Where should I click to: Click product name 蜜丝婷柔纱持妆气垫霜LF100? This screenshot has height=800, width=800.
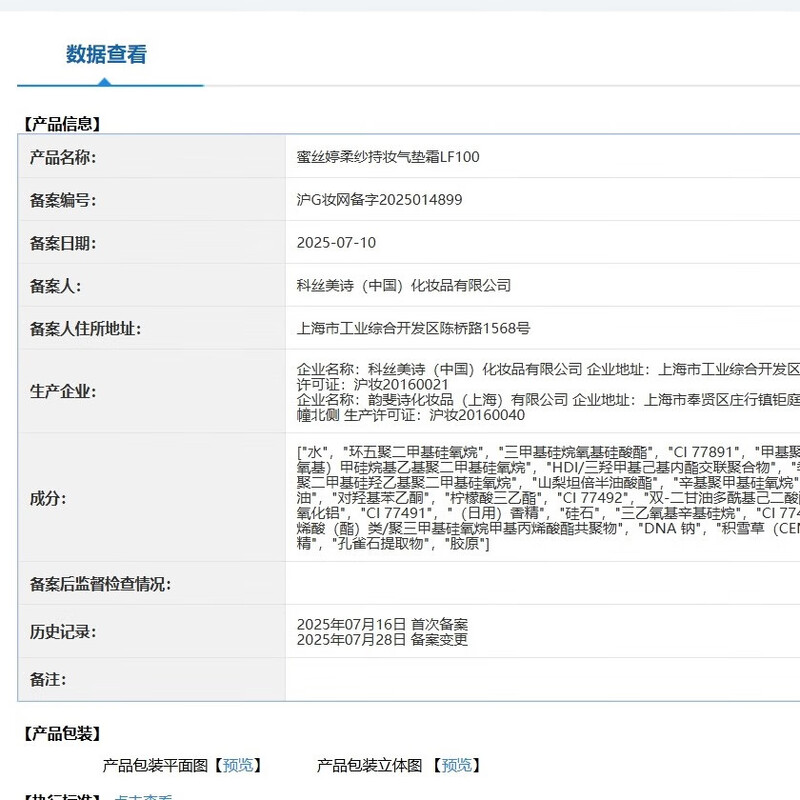tap(388, 157)
